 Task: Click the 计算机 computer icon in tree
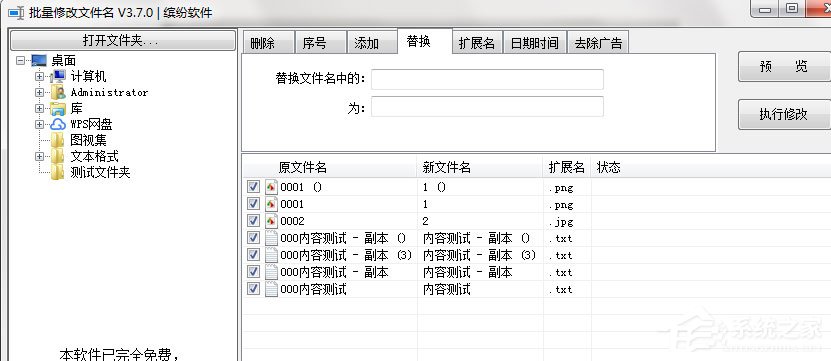[58, 76]
